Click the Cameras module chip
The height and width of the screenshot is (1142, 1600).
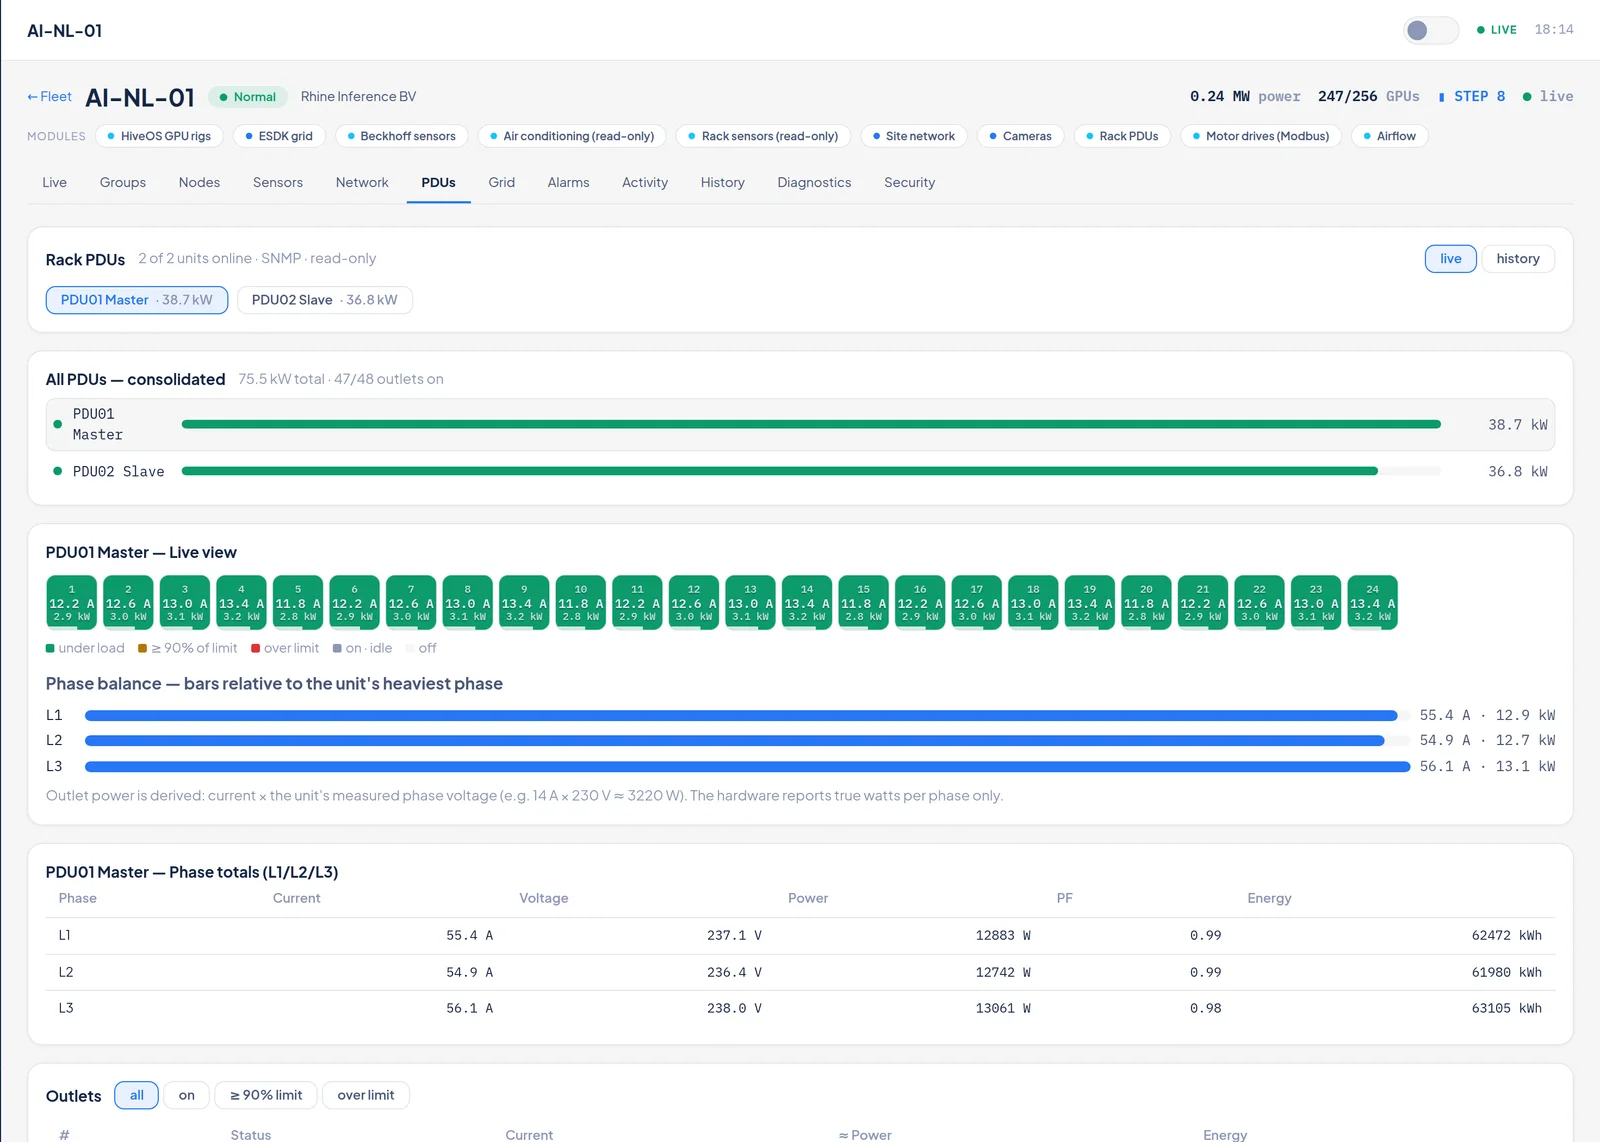1021,136
